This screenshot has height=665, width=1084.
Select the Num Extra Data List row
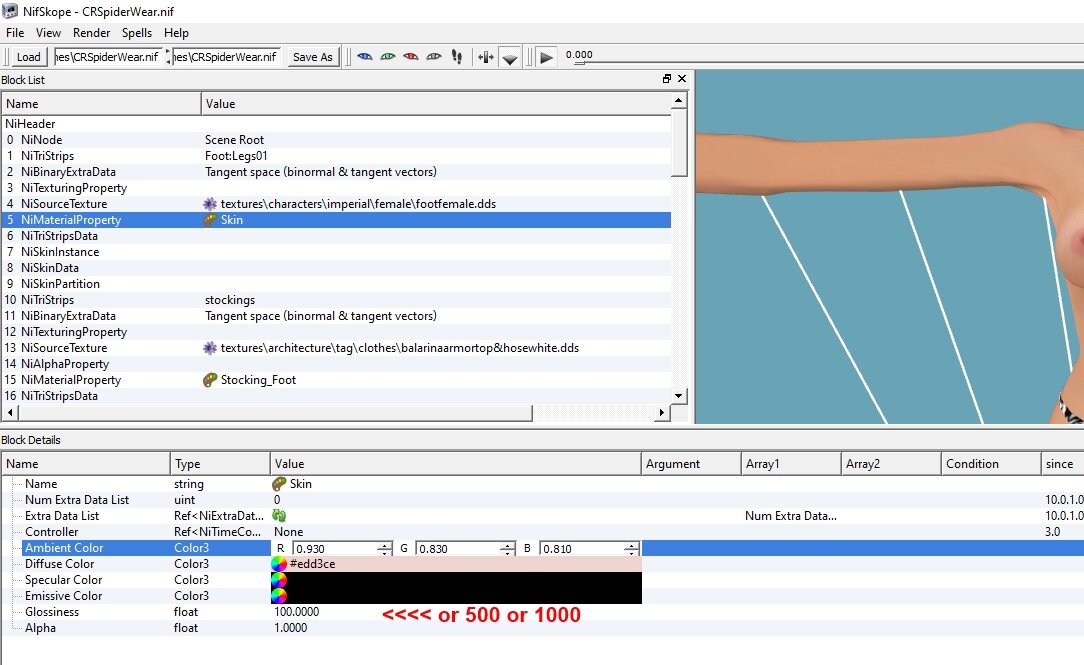pyautogui.click(x=542, y=500)
